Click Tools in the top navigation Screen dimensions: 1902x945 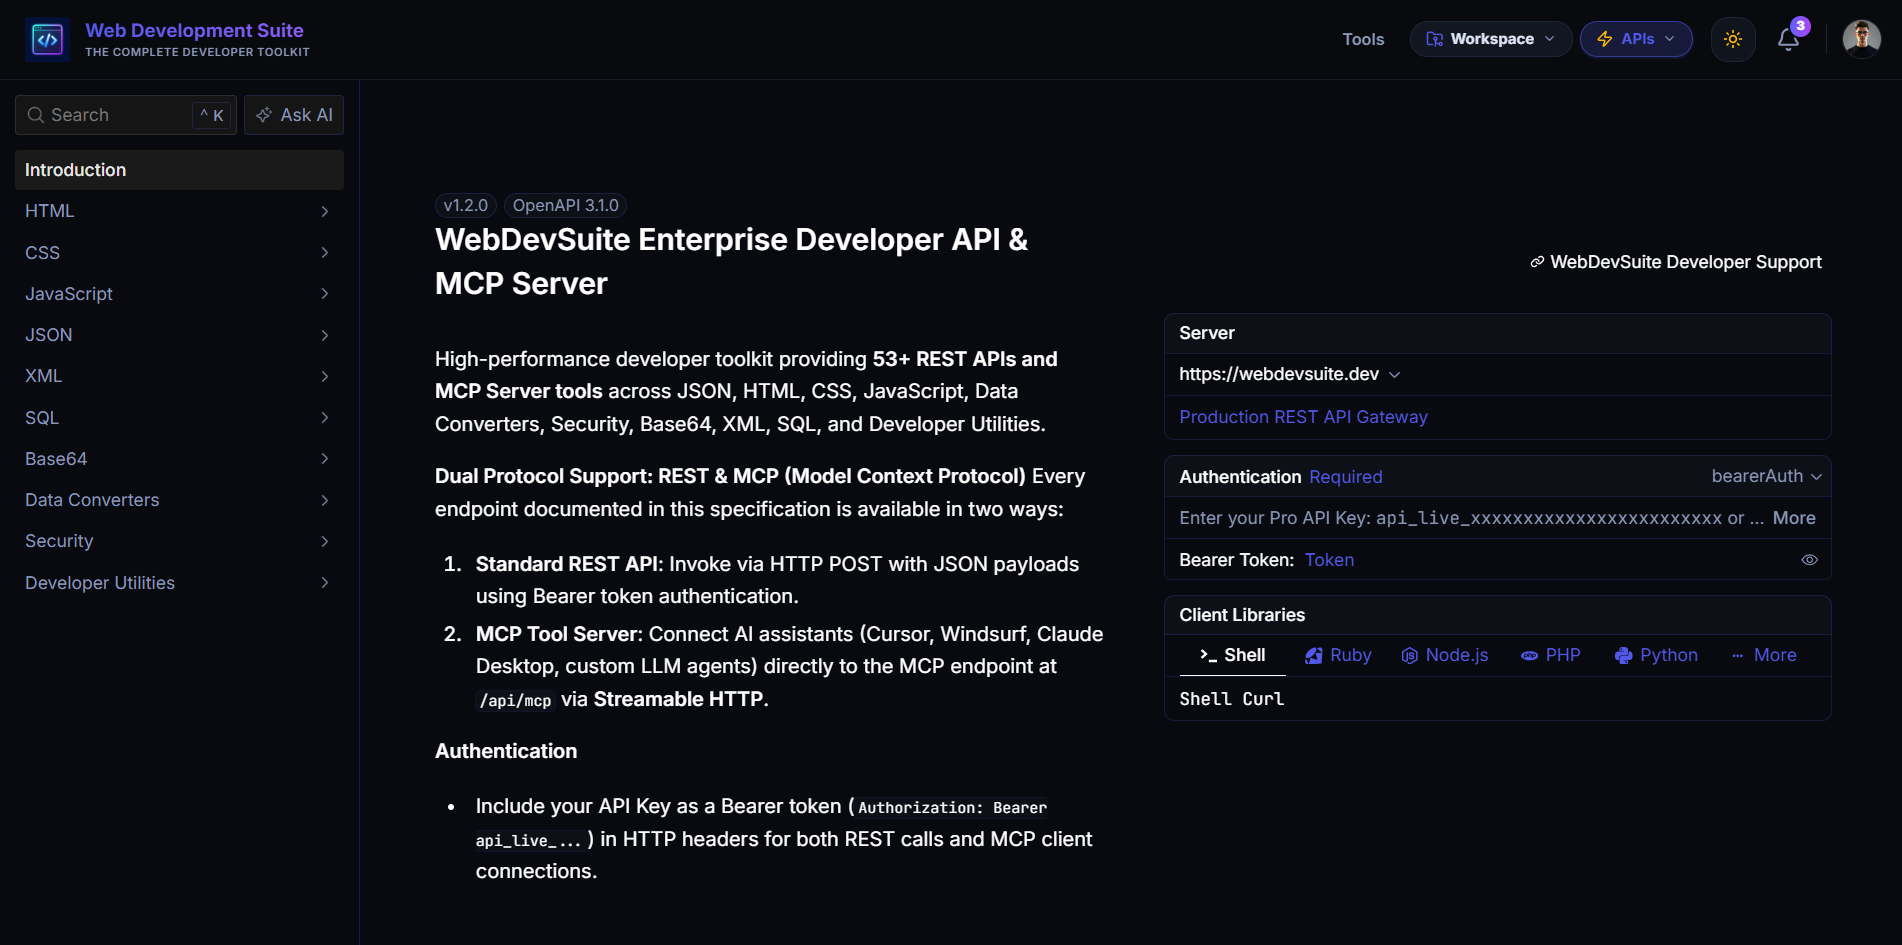click(x=1363, y=39)
